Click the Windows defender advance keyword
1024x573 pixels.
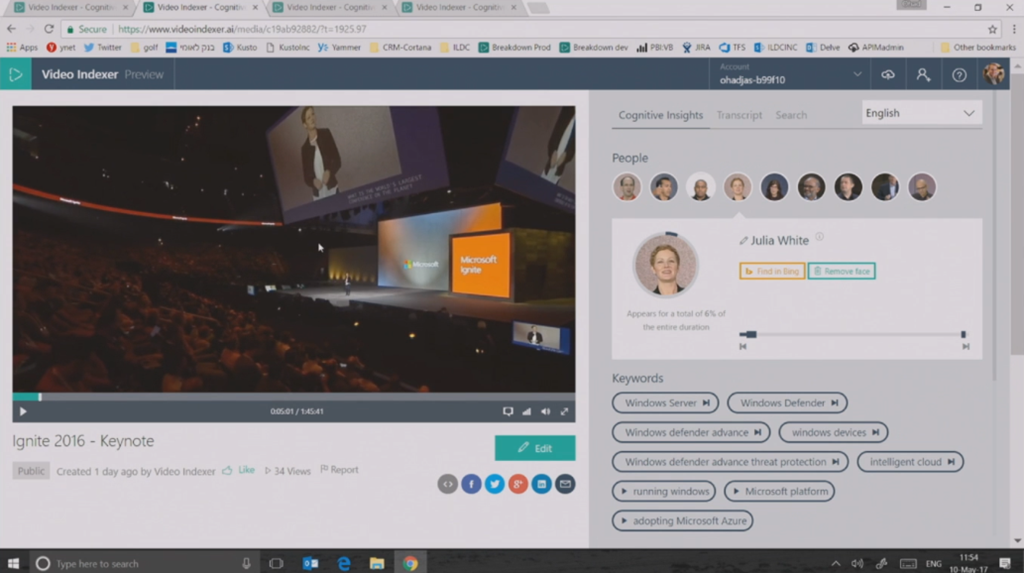691,433
